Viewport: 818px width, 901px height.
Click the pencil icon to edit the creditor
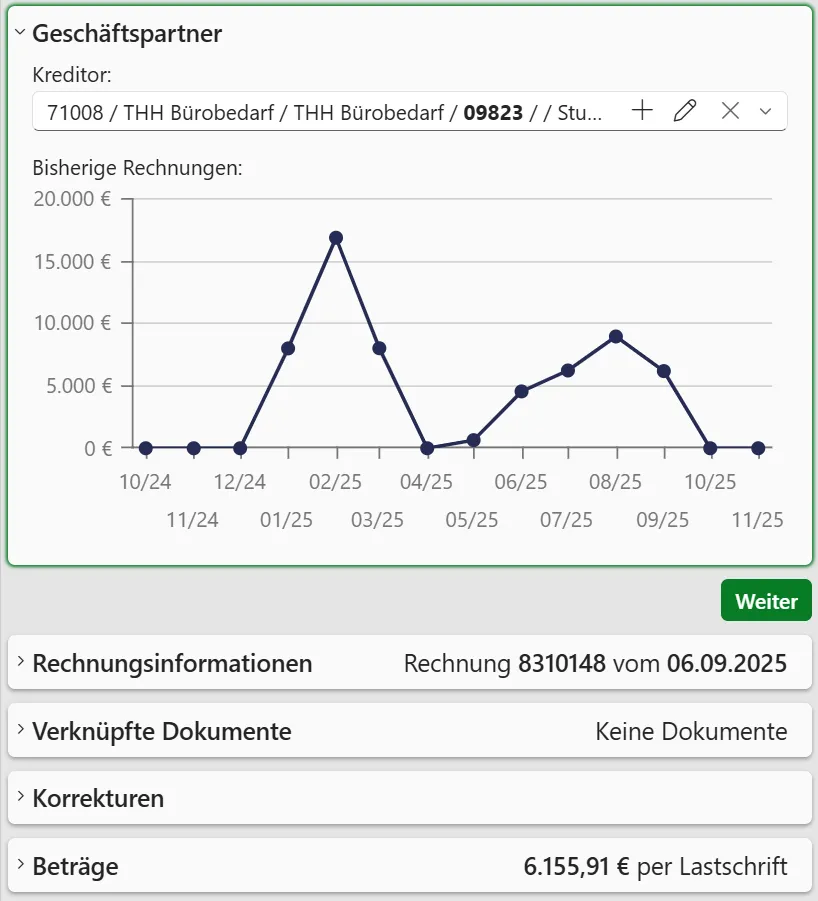[x=685, y=111]
